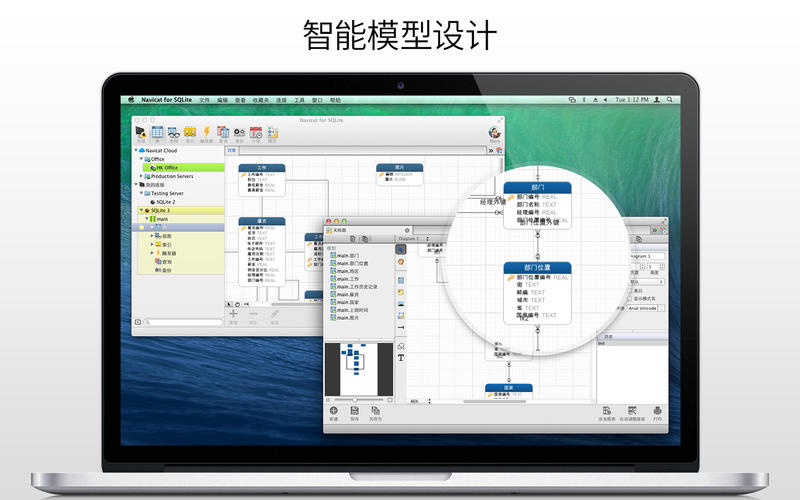This screenshot has height=500, width=800.
Task: Click the horizontal scrollbar under model canvas
Action: [494, 401]
